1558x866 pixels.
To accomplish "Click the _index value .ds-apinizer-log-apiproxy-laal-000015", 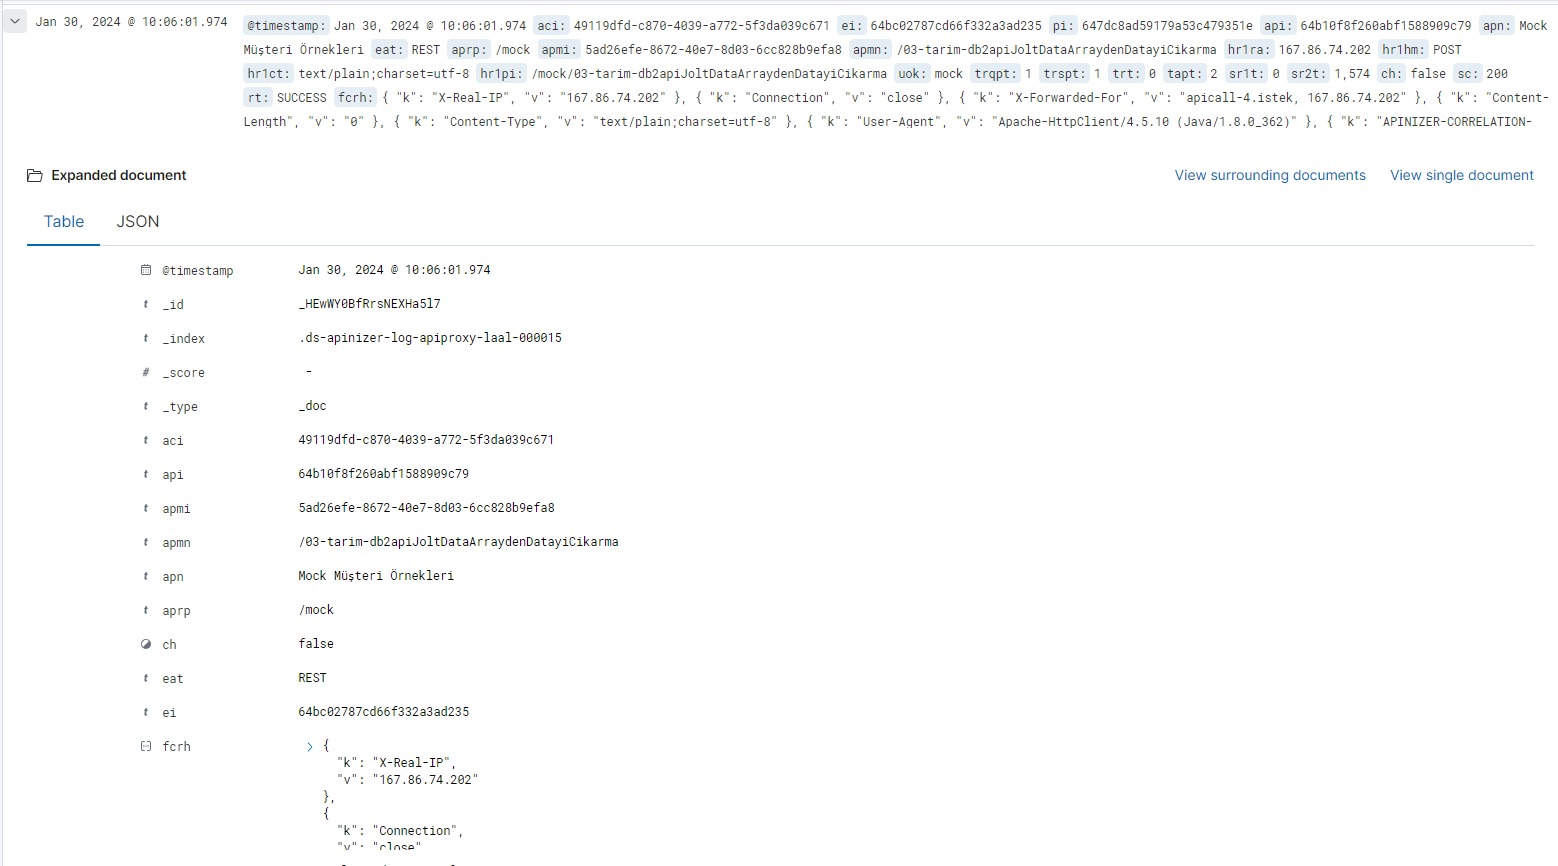I will 430,338.
